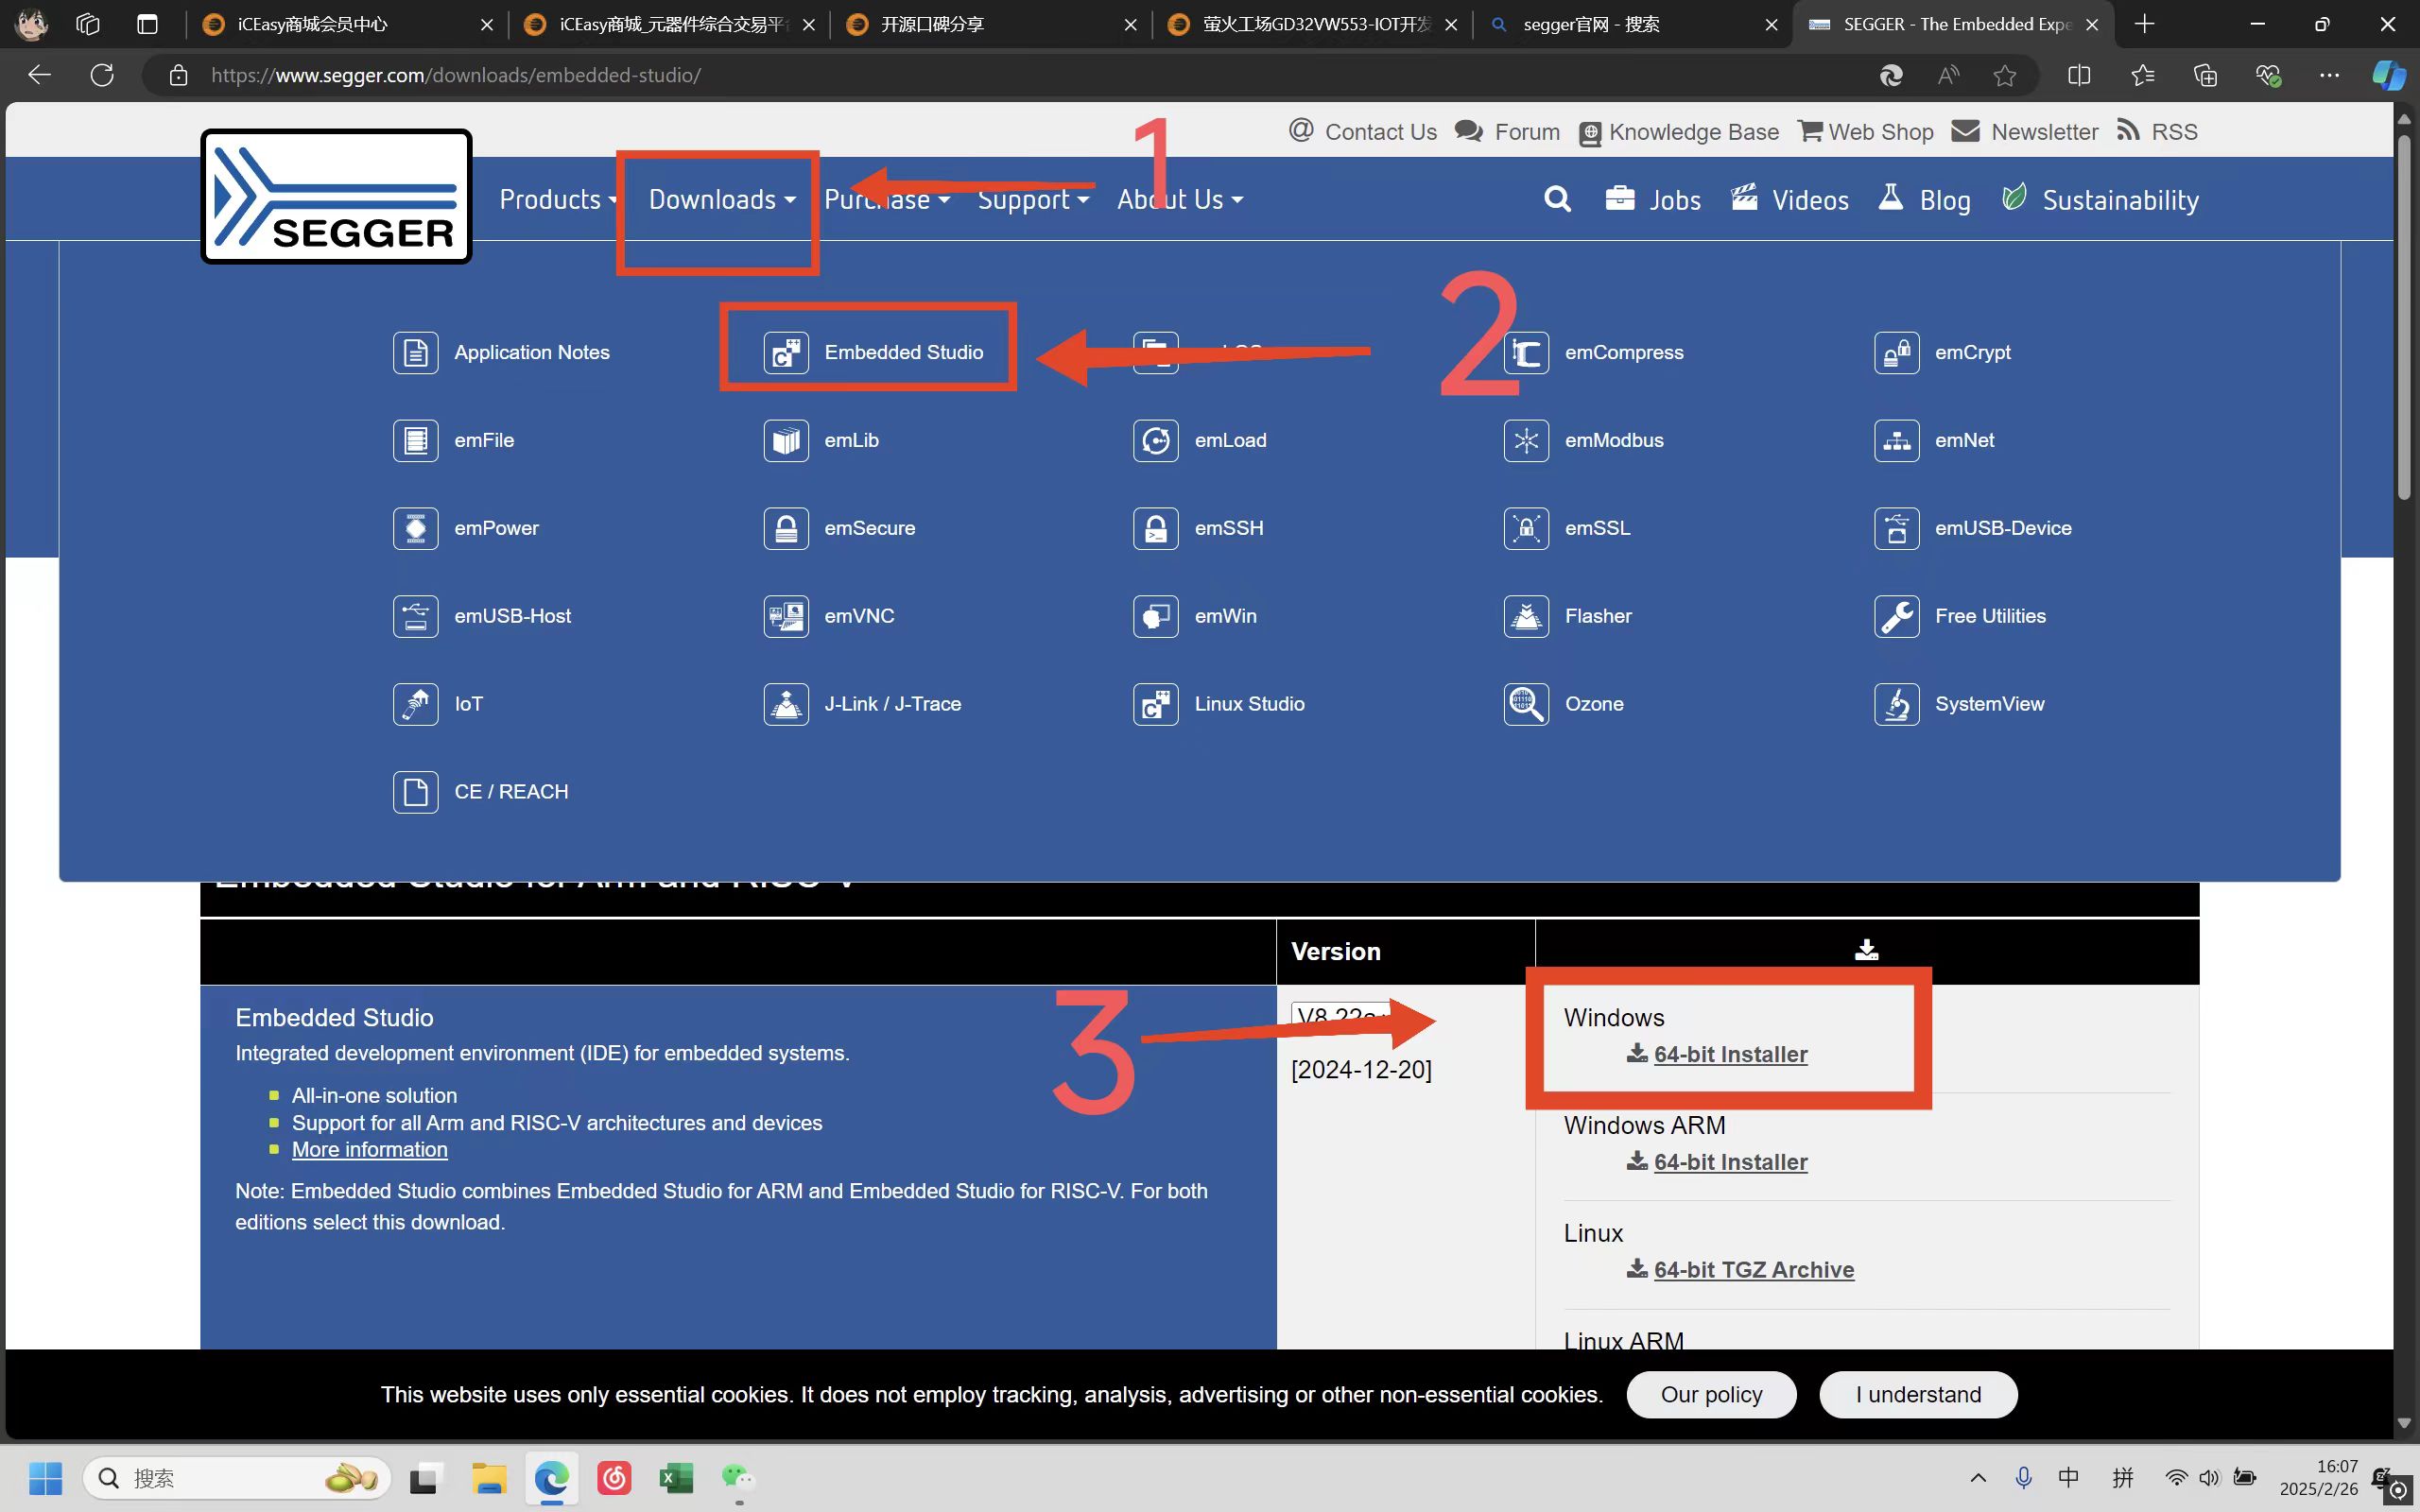Click browser favorites star icon

(x=2004, y=75)
